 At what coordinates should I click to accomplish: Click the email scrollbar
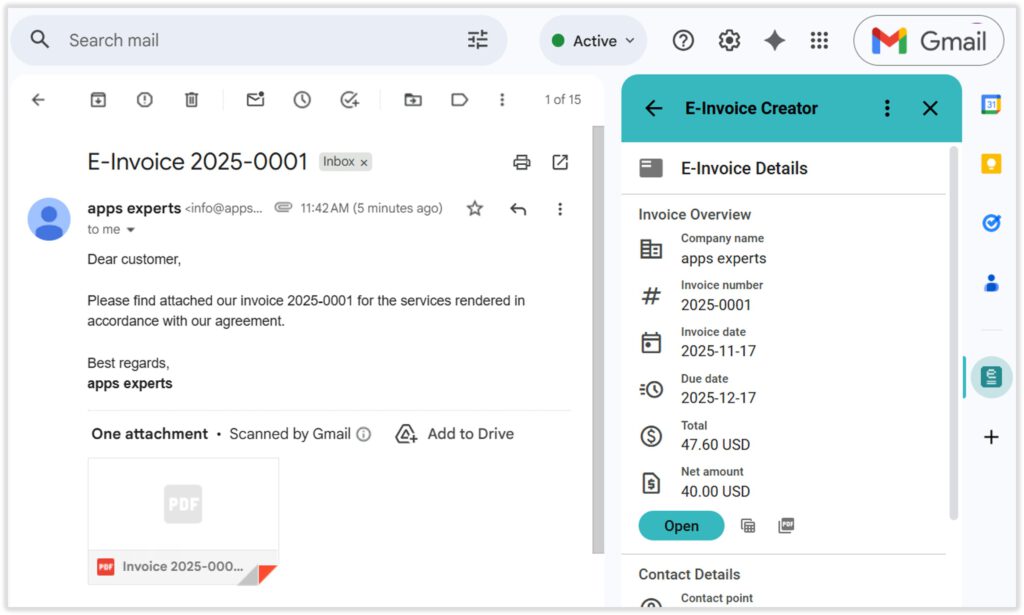click(598, 339)
